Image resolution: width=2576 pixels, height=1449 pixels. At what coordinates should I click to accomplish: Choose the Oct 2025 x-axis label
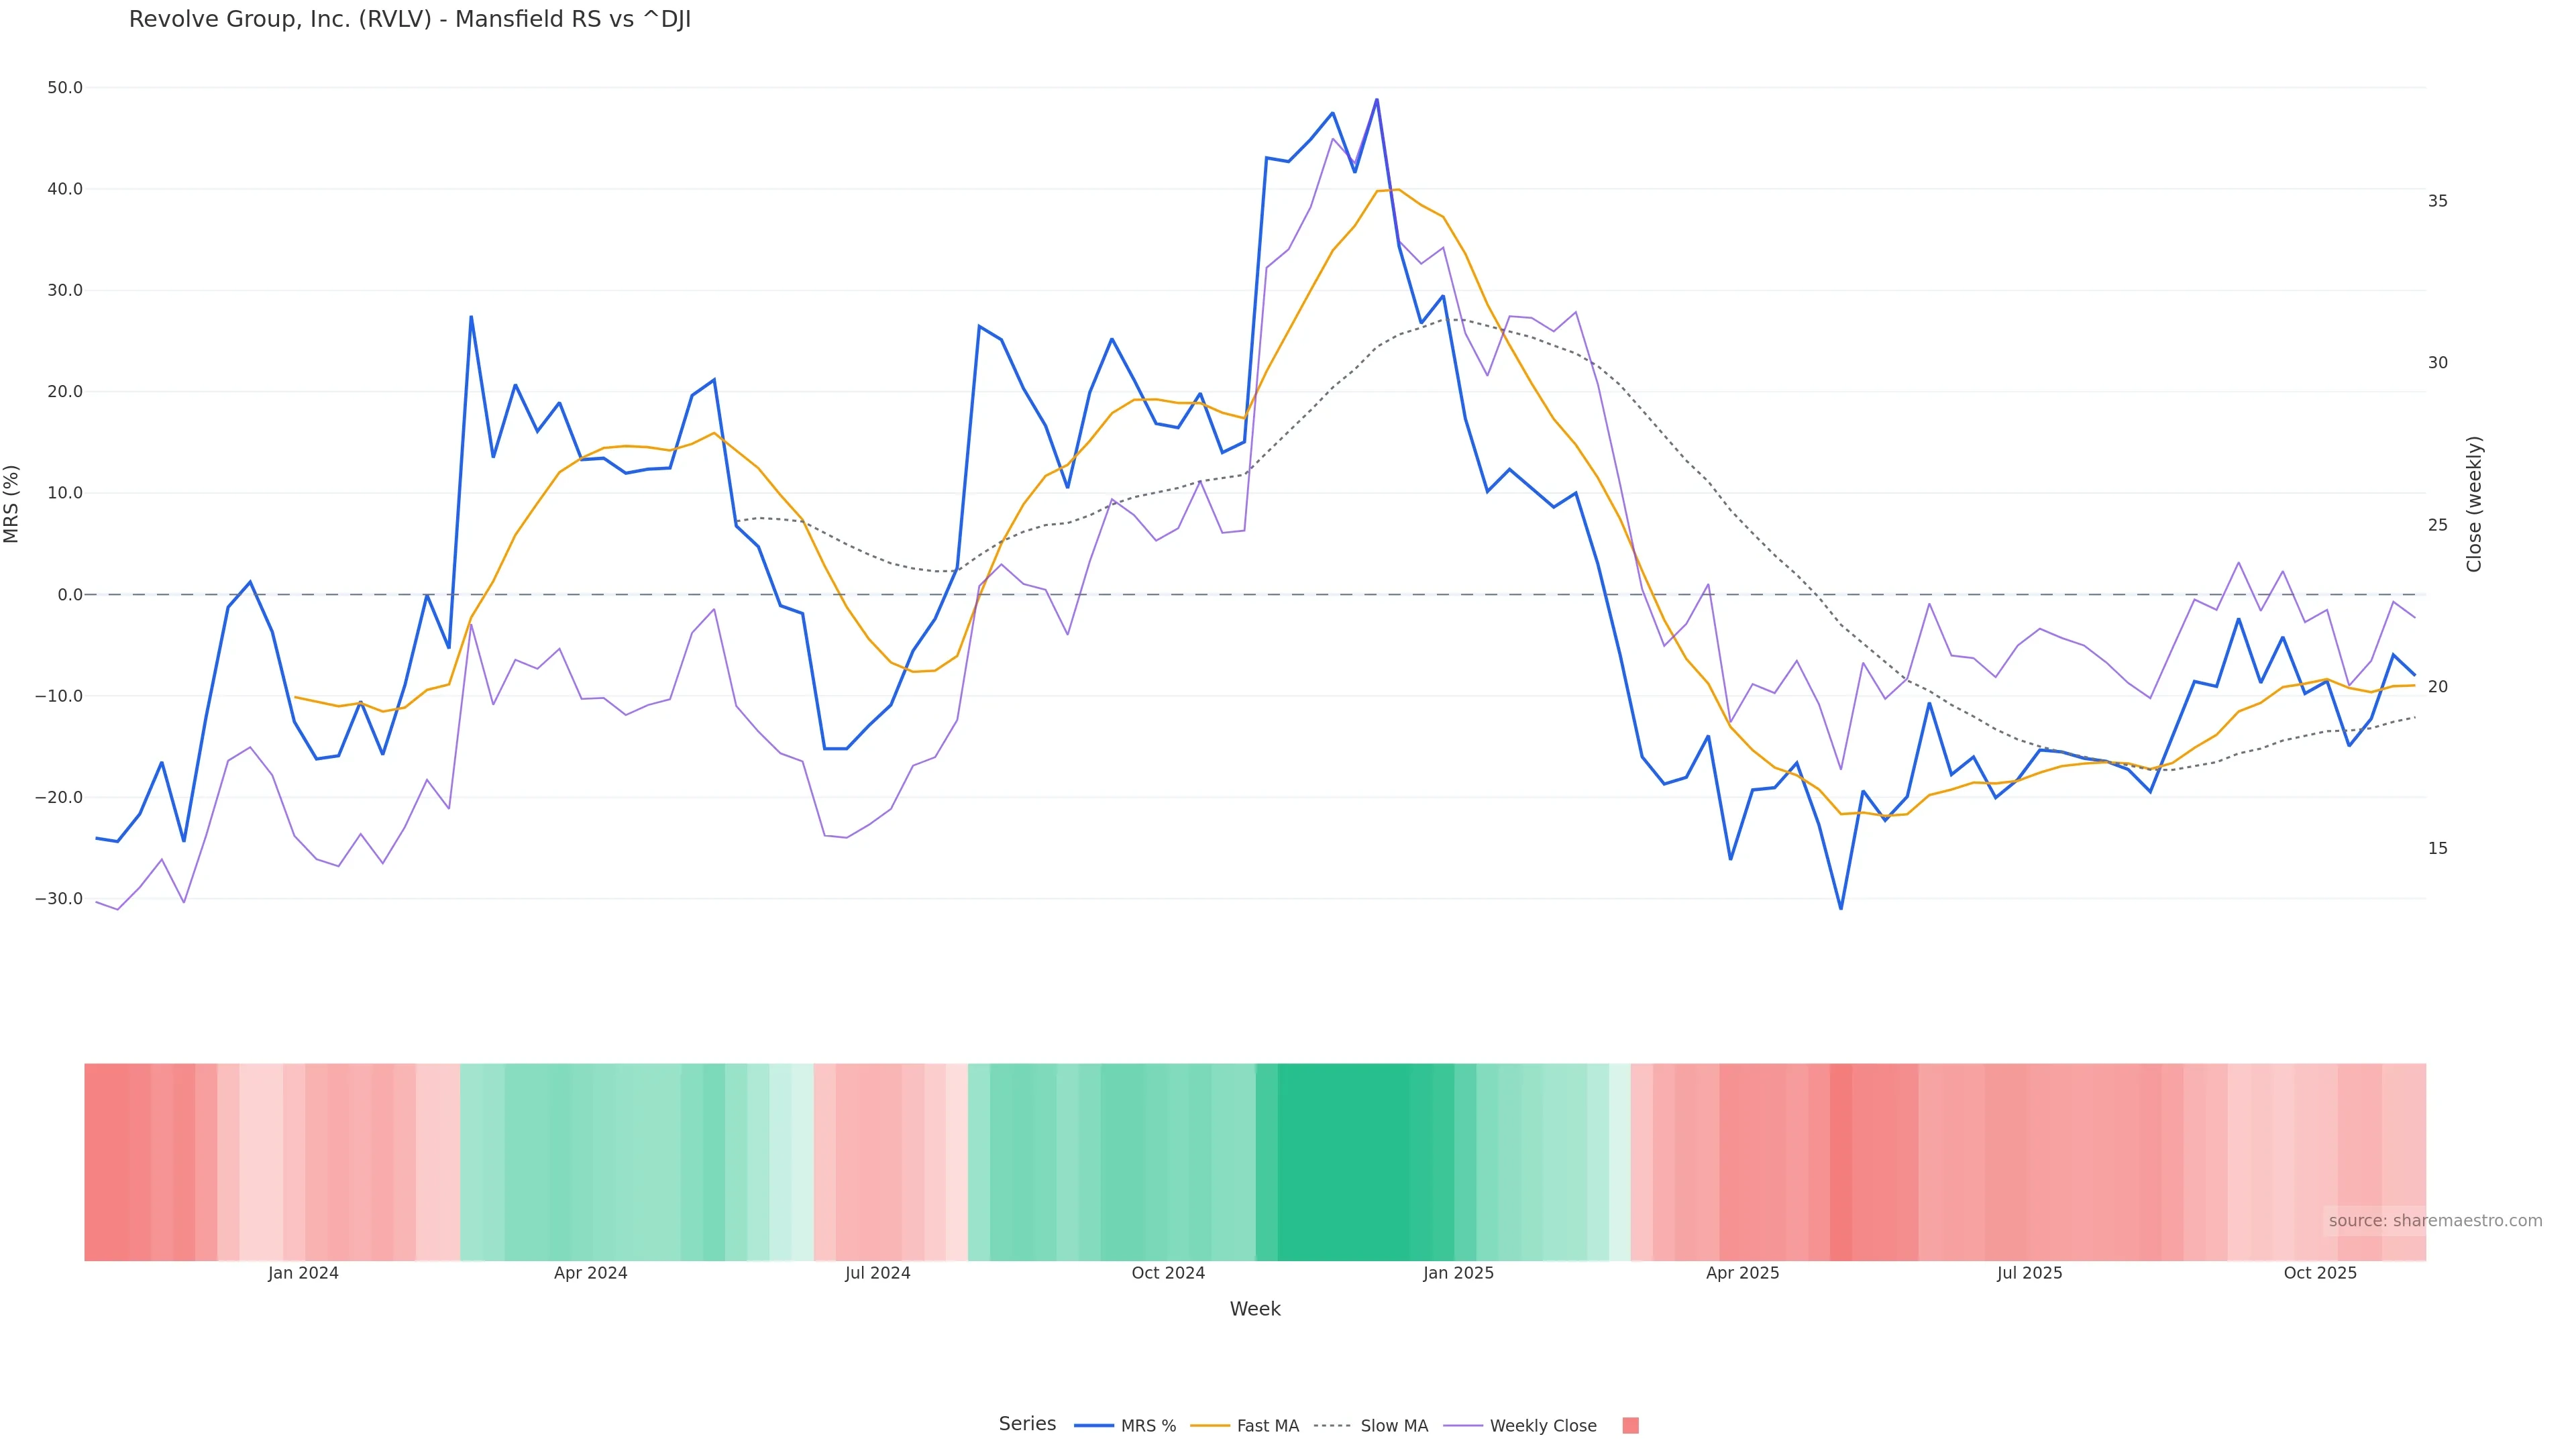[2320, 1273]
